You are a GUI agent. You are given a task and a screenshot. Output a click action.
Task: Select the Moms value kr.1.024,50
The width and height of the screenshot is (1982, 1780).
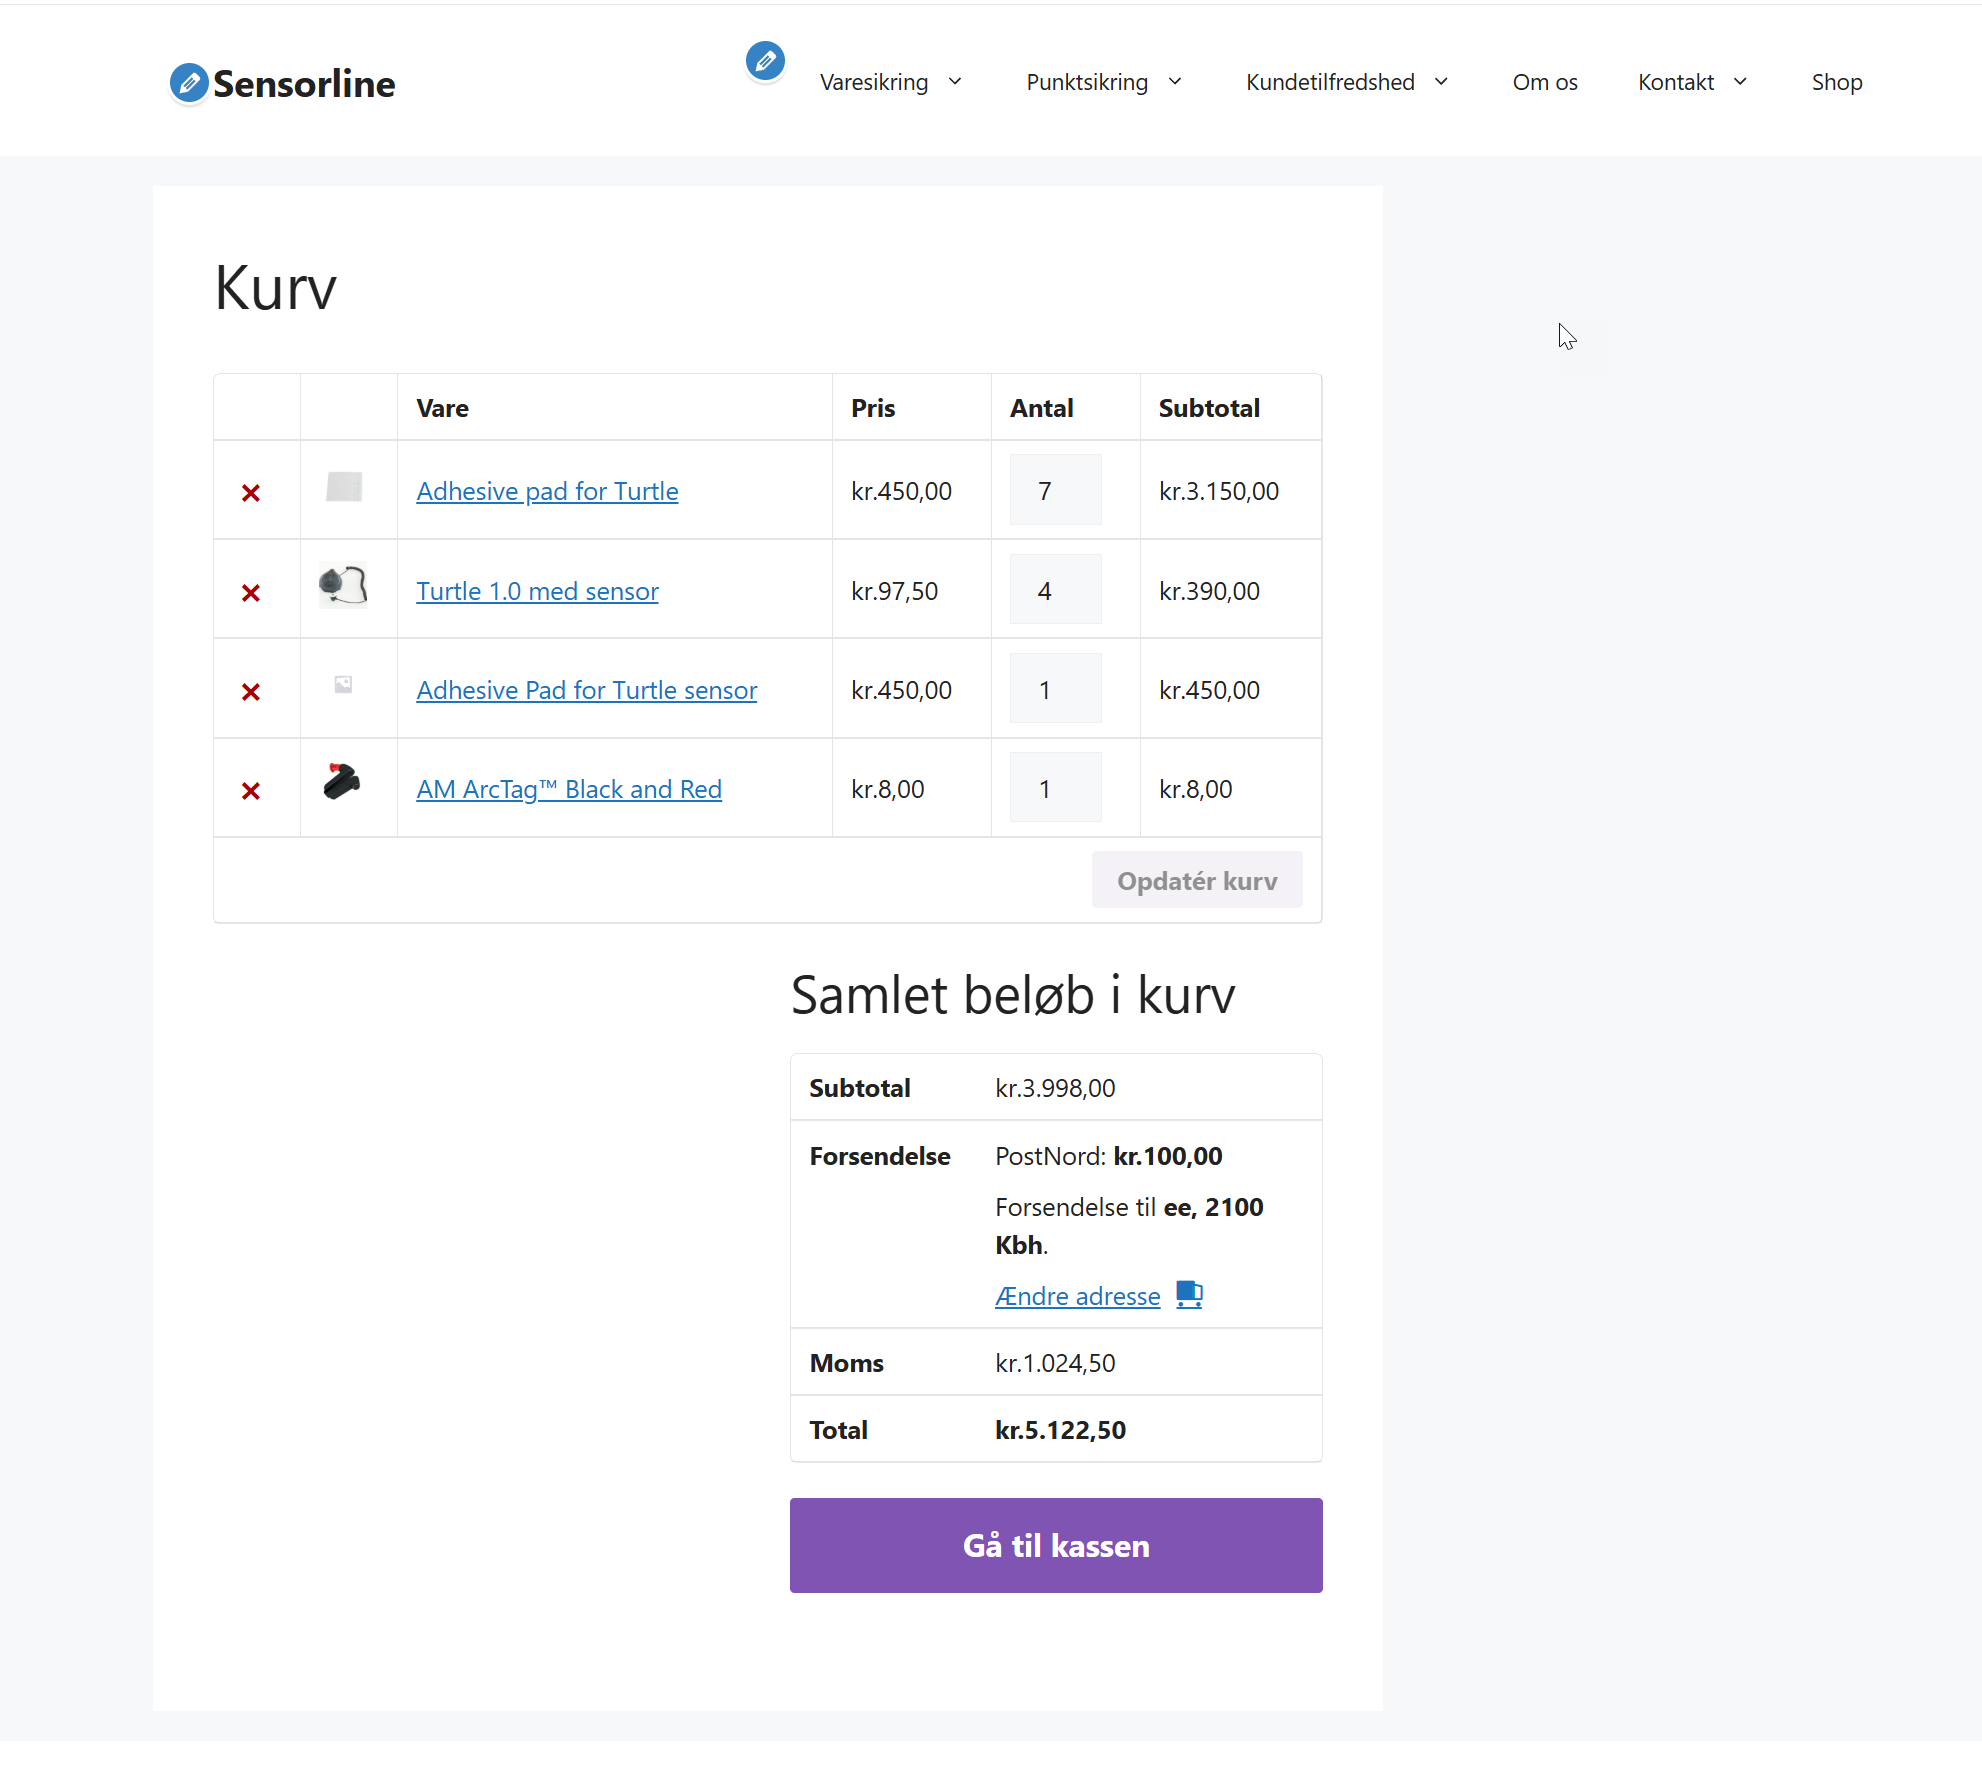[1055, 1363]
